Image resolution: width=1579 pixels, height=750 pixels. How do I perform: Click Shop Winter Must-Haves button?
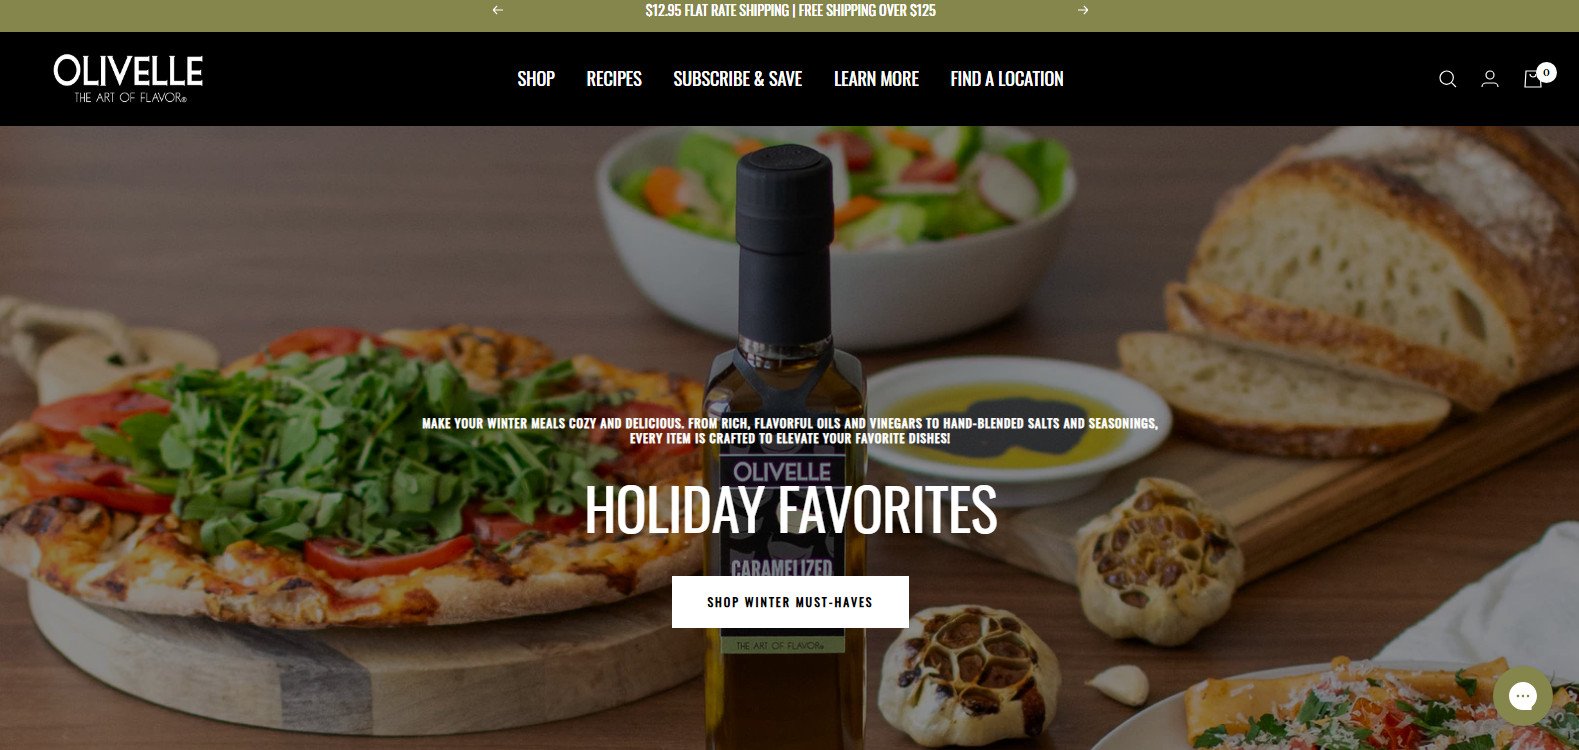(790, 602)
